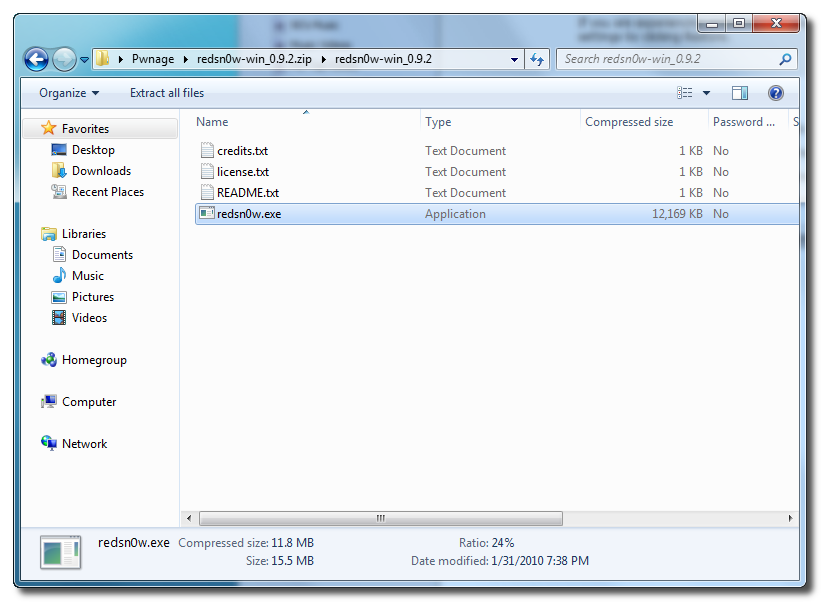Navigate to the redsn0w-win_0.9.2.zip breadcrumb
This screenshot has width=821, height=602.
point(254,59)
